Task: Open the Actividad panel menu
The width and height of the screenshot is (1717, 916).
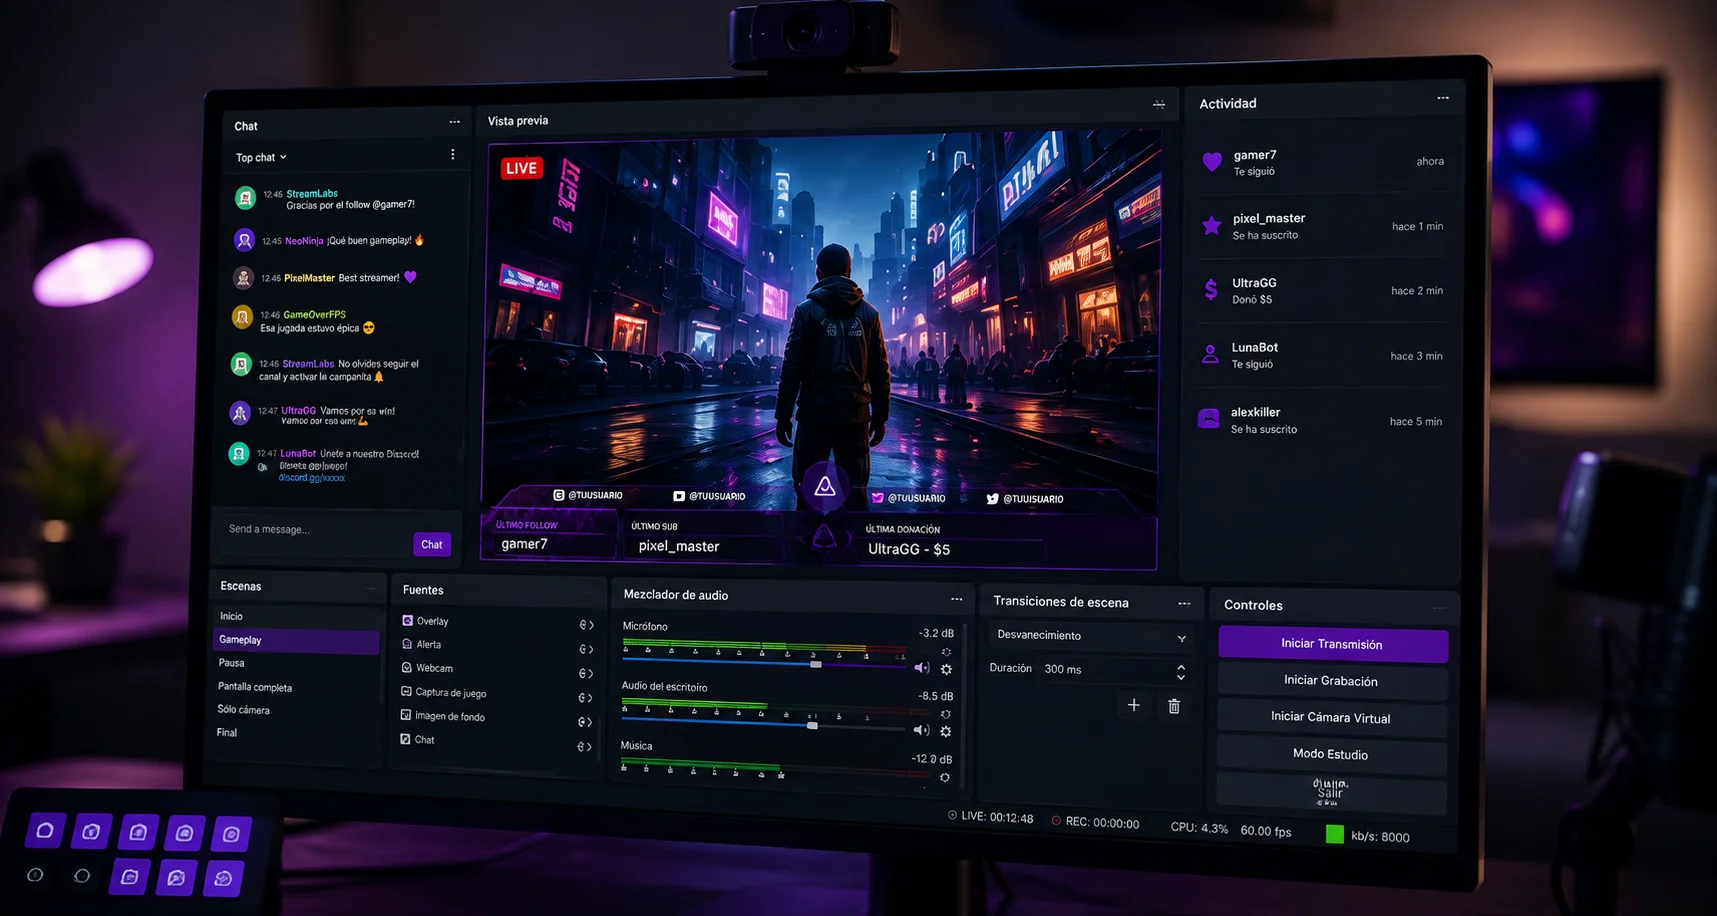Action: click(x=1442, y=98)
